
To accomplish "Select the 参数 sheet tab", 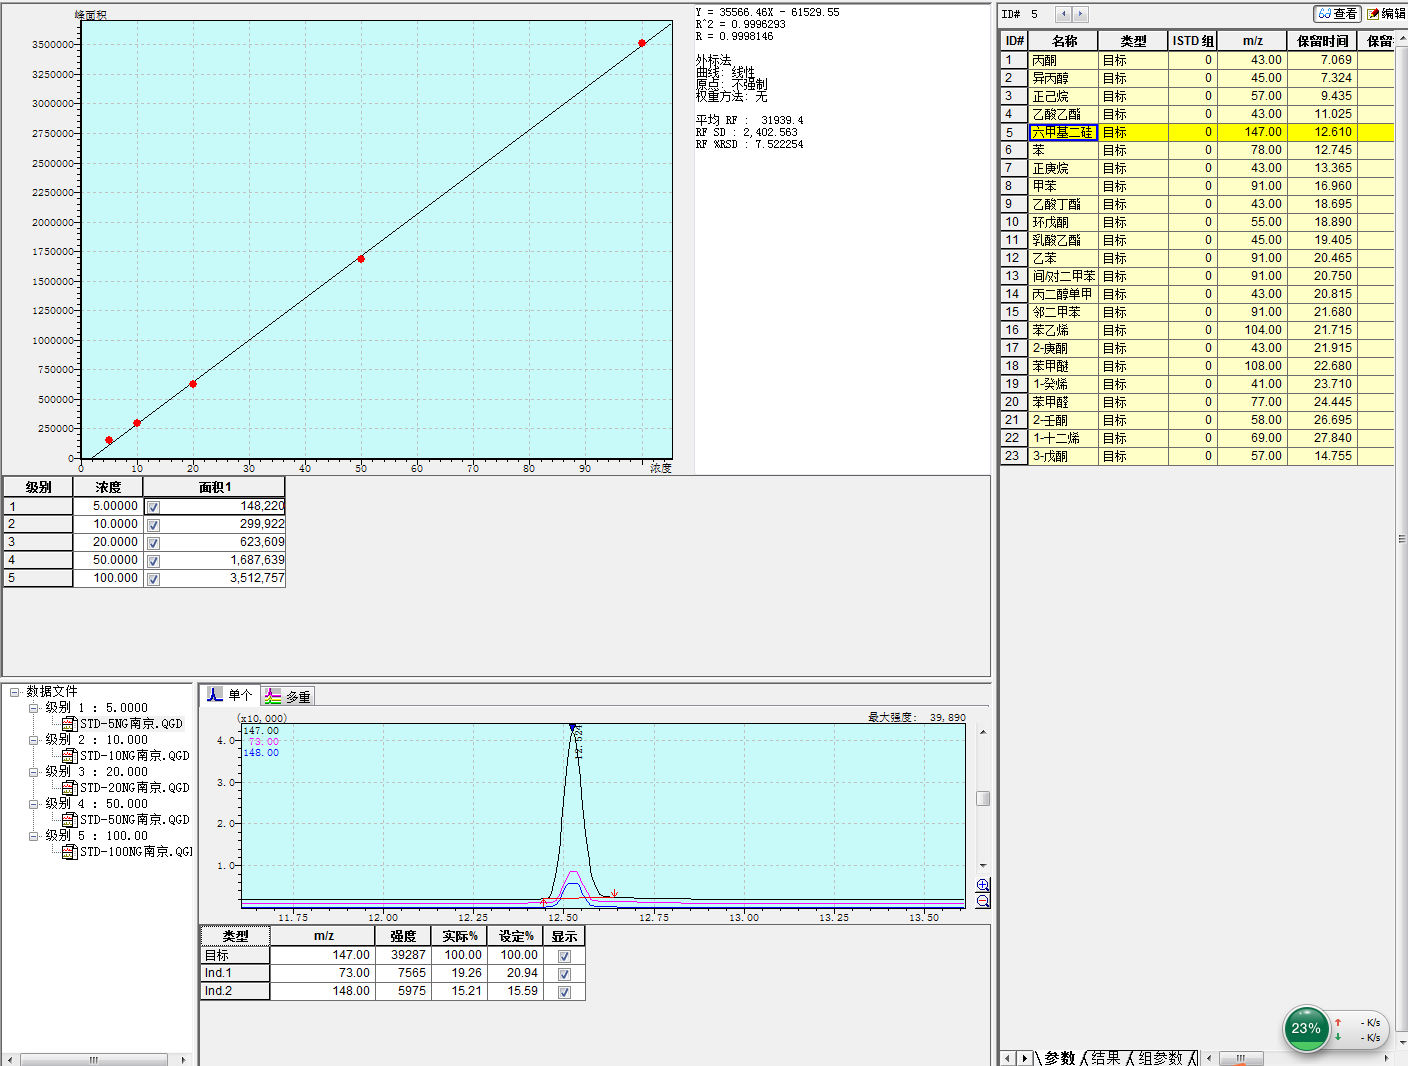I will pyautogui.click(x=1059, y=1058).
